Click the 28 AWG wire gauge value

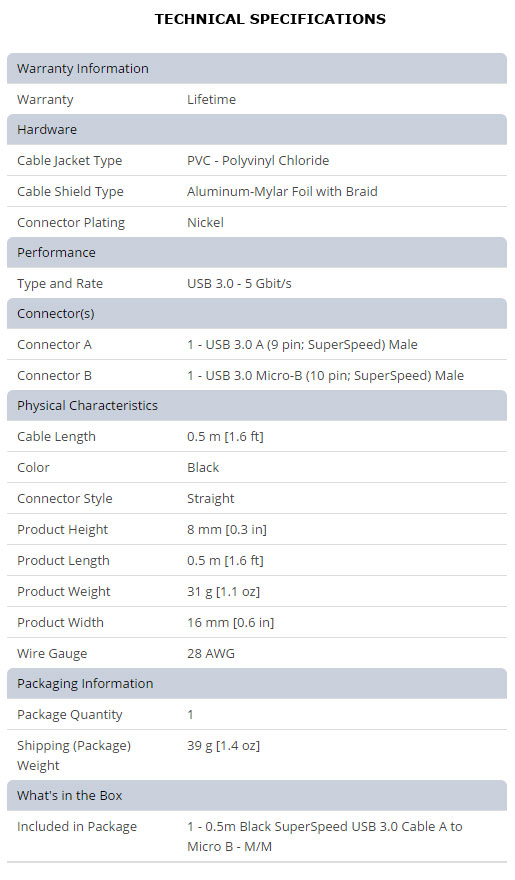coord(211,653)
